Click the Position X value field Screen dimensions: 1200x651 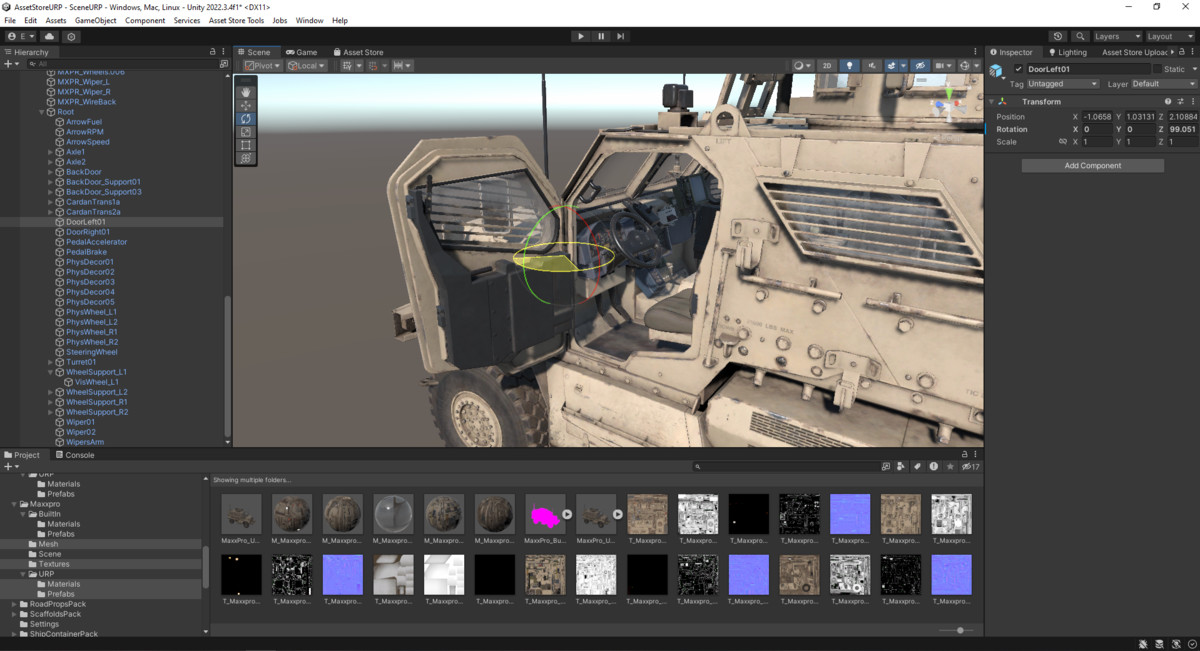pos(1097,116)
